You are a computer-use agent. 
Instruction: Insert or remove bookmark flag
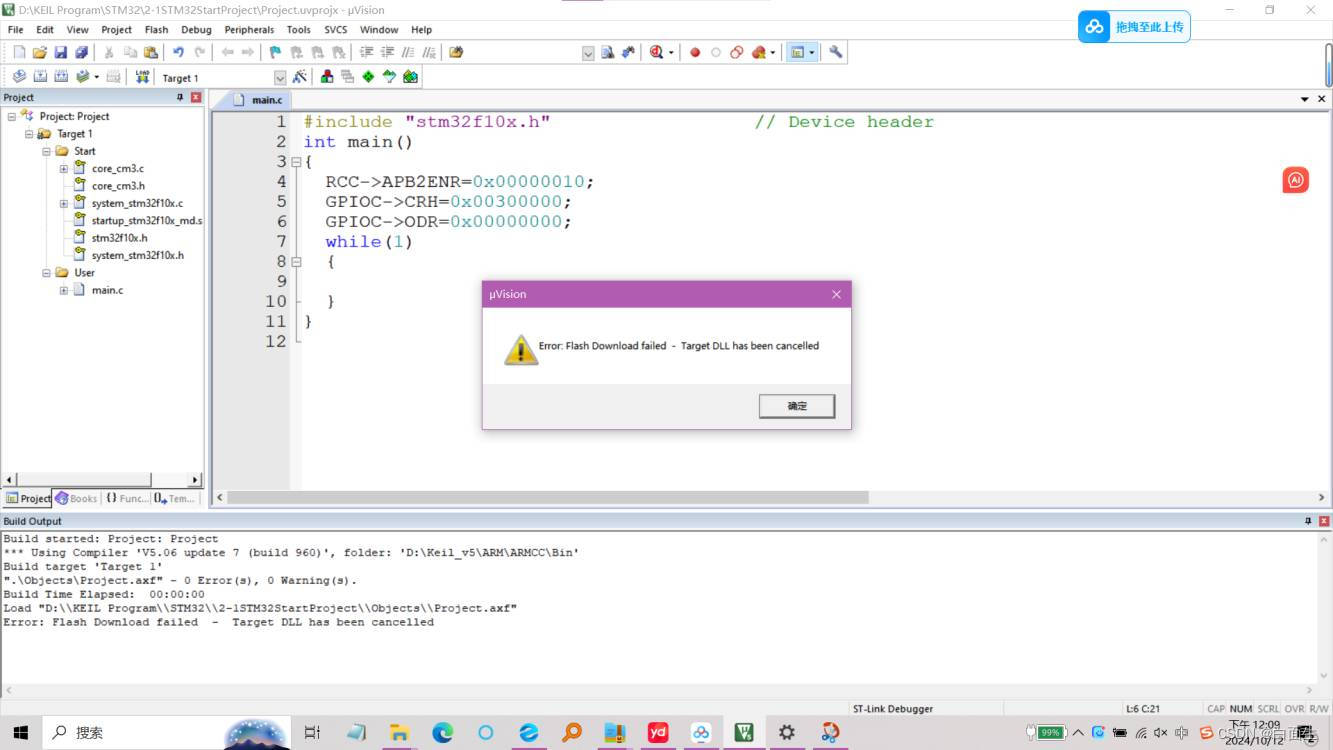(276, 52)
